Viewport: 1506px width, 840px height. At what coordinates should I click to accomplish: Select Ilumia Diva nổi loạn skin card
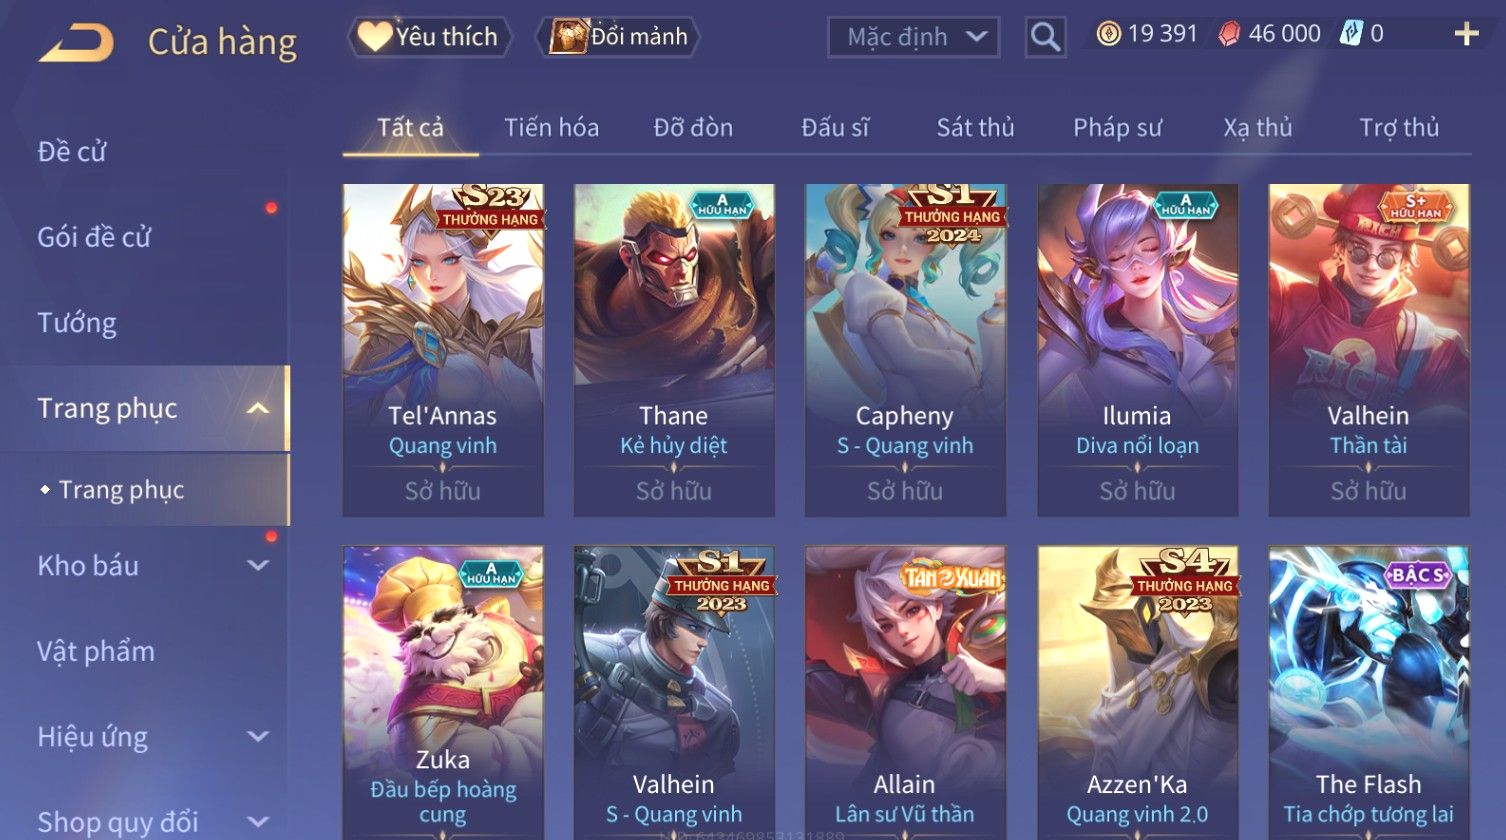(x=1137, y=350)
